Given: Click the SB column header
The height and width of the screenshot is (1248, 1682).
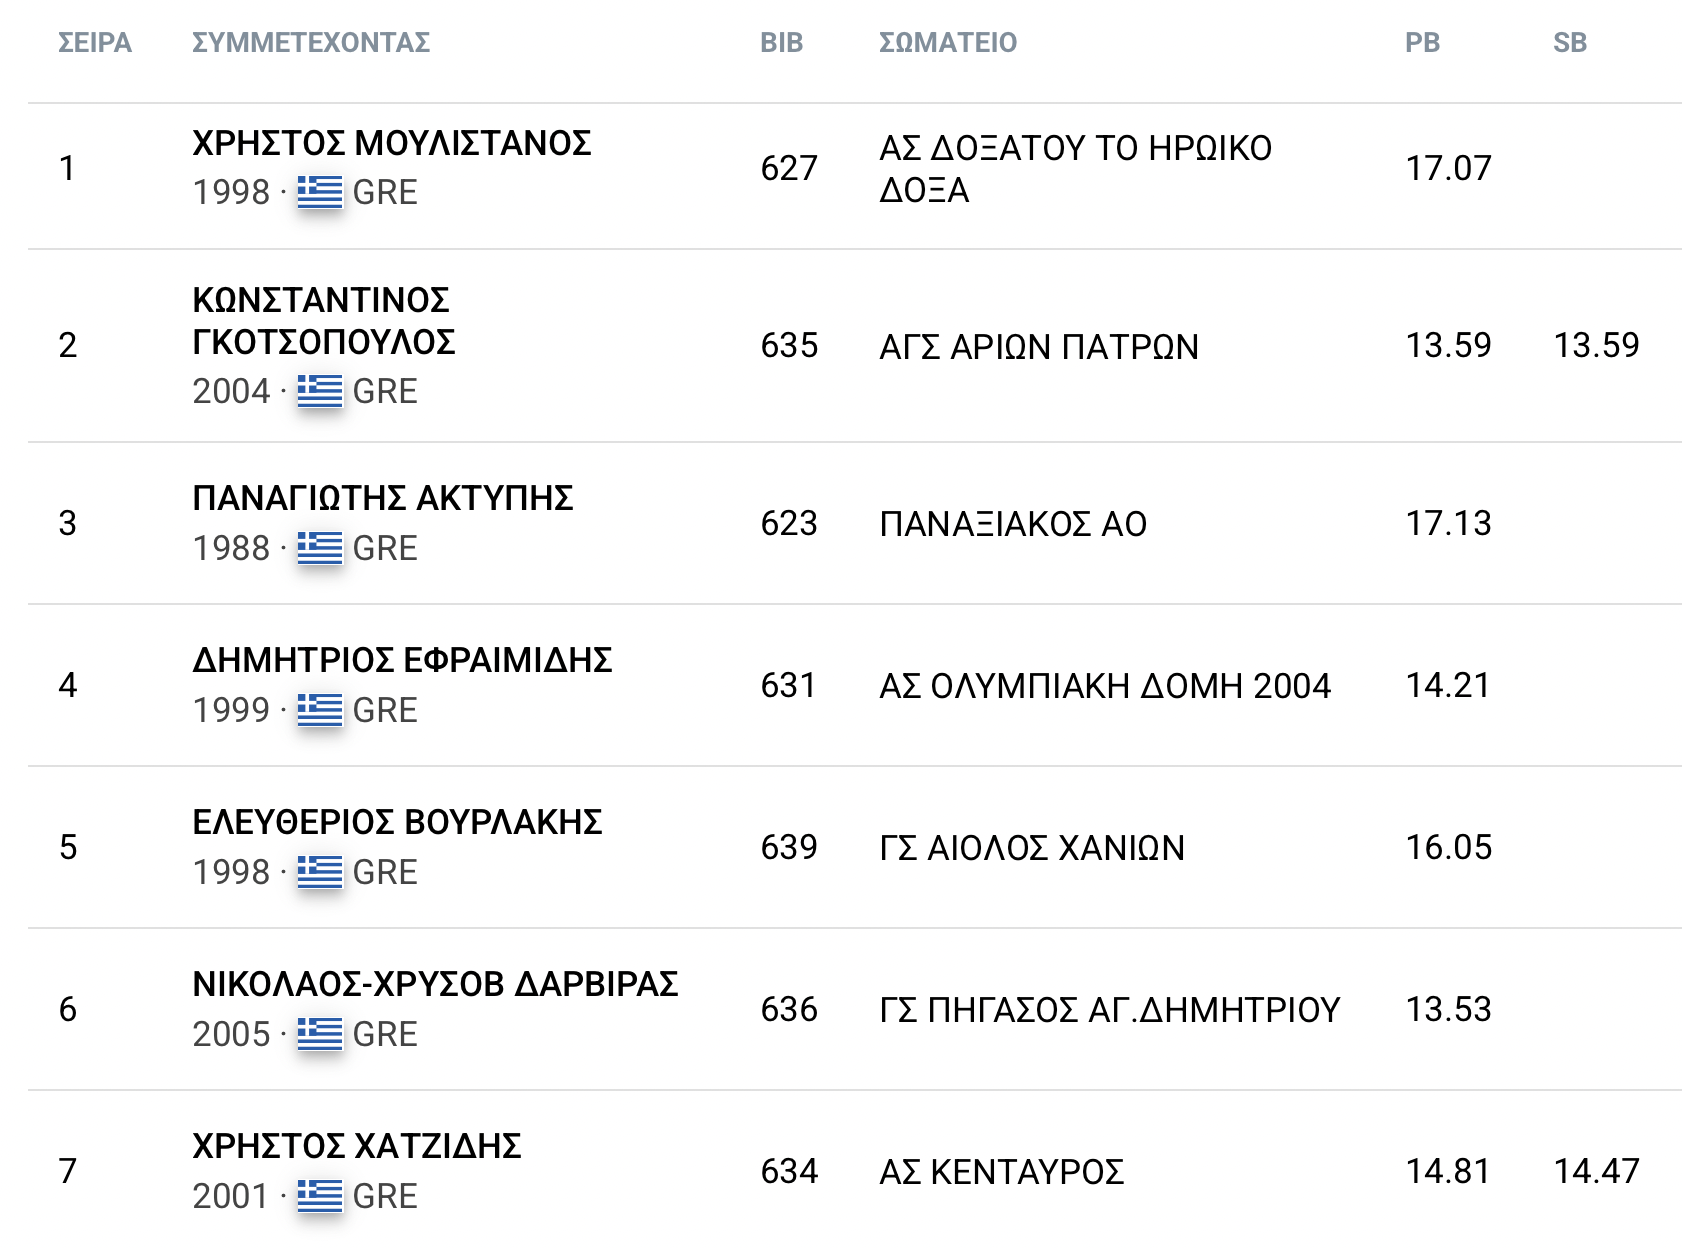Looking at the screenshot, I should click(1569, 43).
